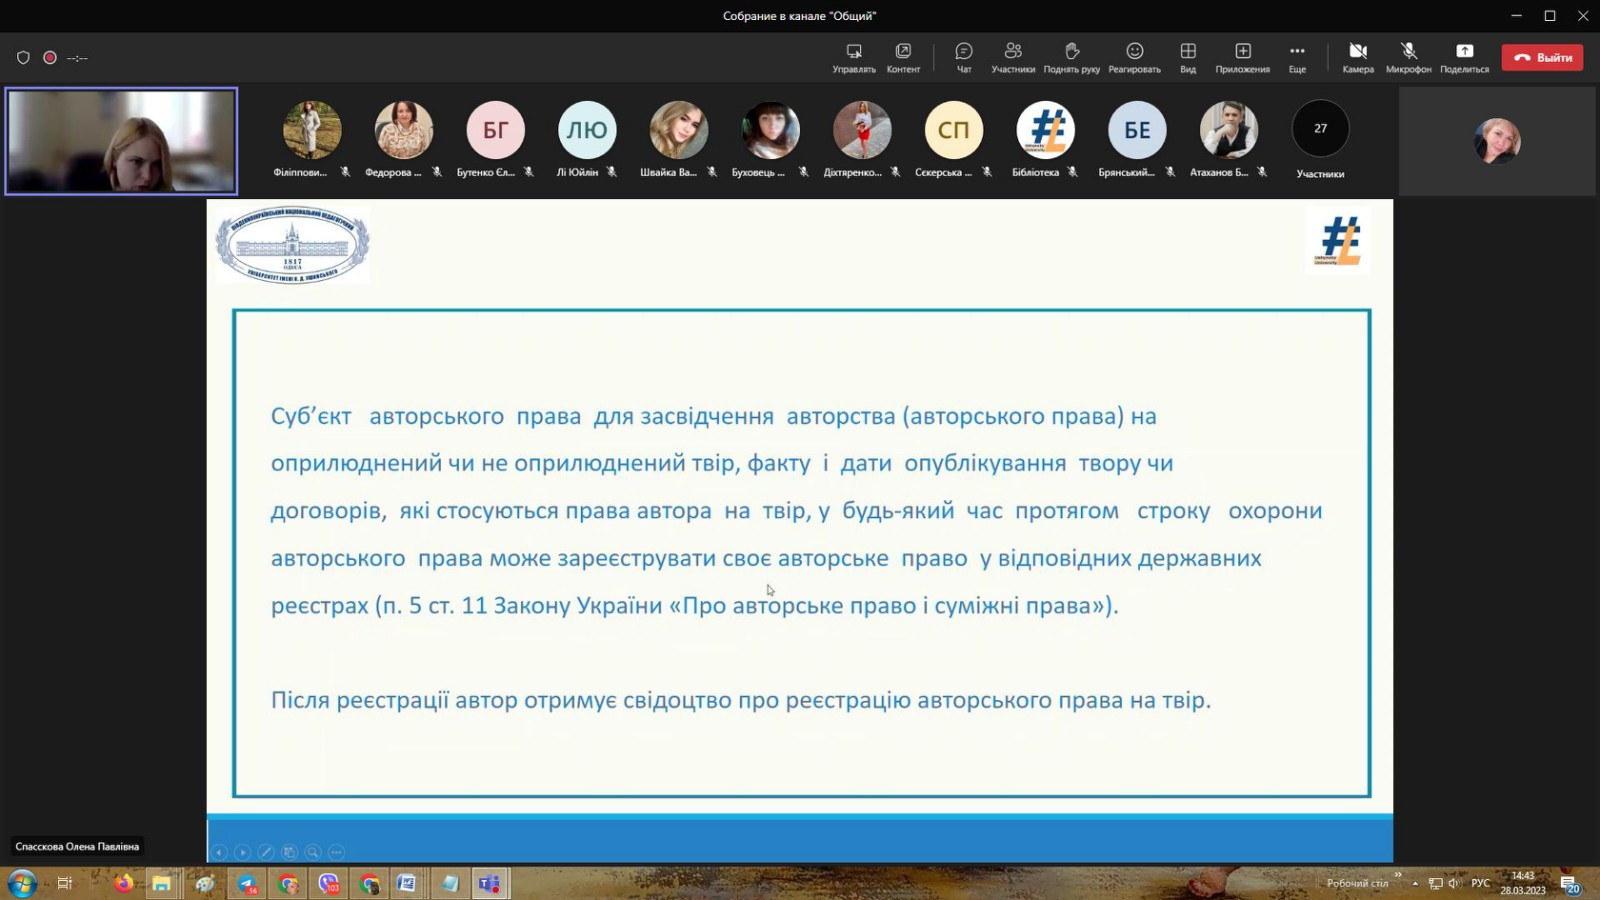Select the Бібліотека participant avatar
The image size is (1600, 900).
1045,130
